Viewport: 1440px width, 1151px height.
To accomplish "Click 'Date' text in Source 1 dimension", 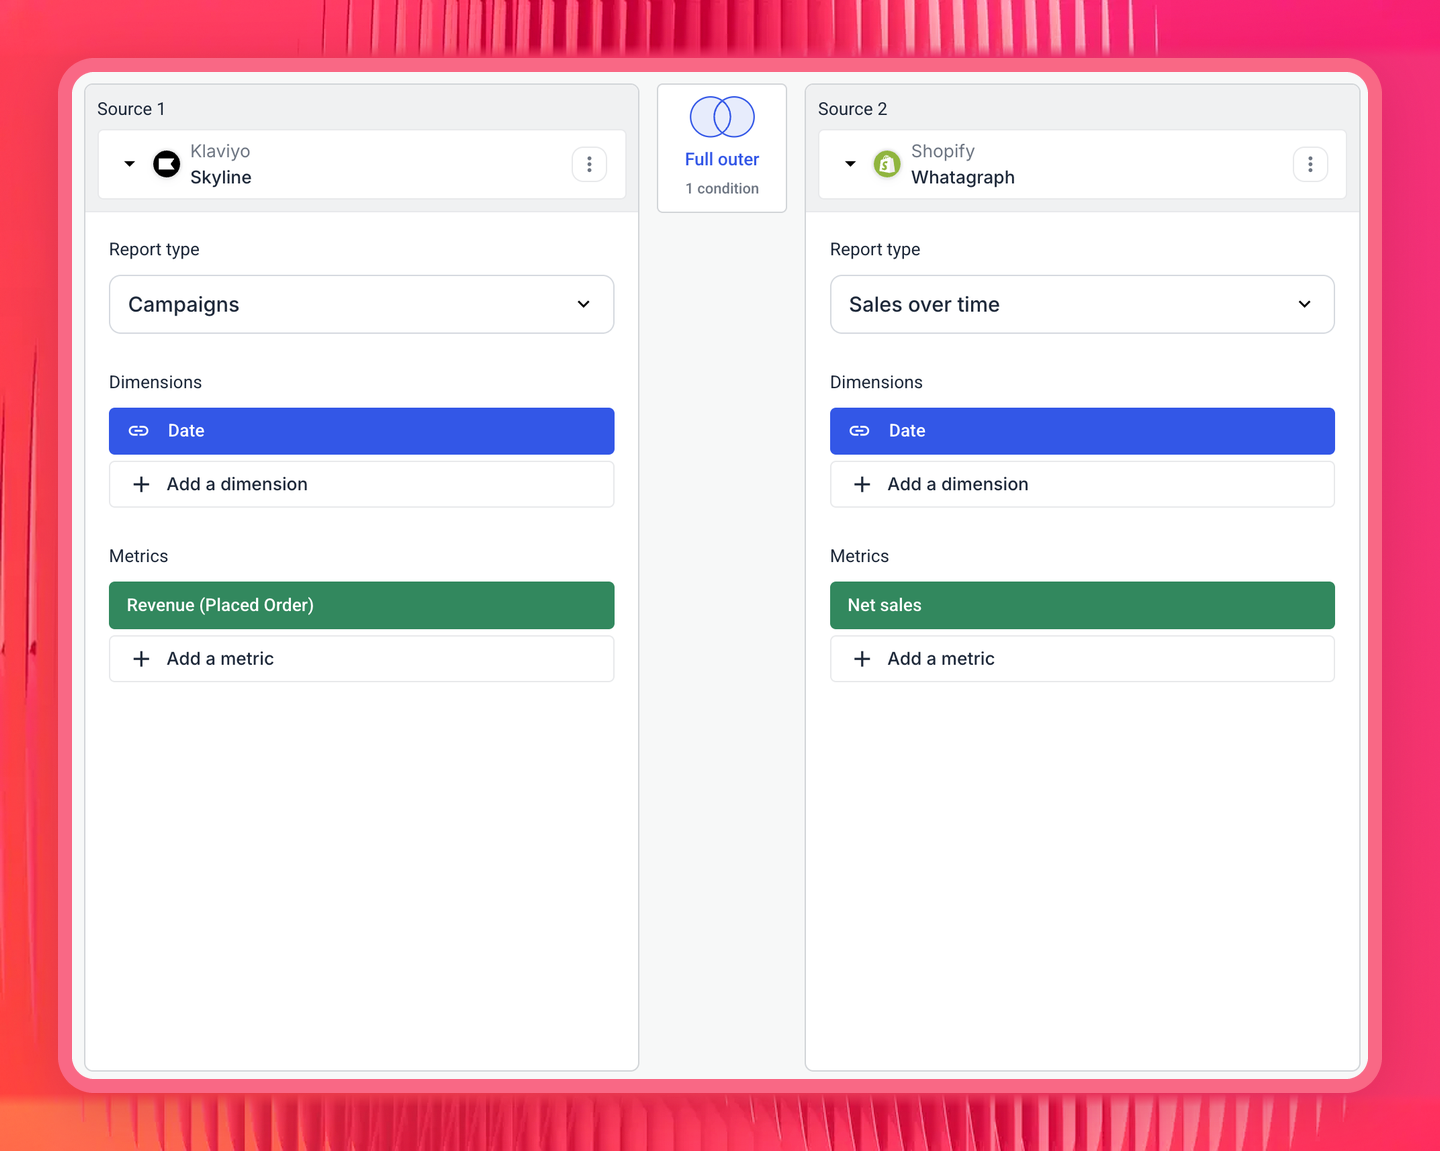I will (186, 431).
